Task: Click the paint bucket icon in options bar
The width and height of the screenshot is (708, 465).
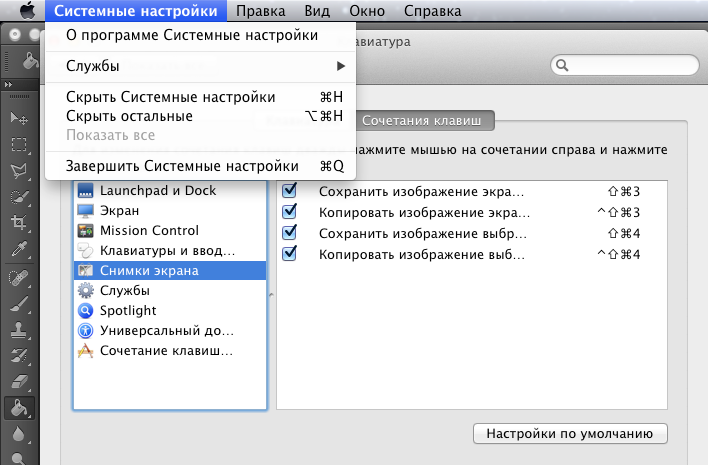Action: [30, 60]
